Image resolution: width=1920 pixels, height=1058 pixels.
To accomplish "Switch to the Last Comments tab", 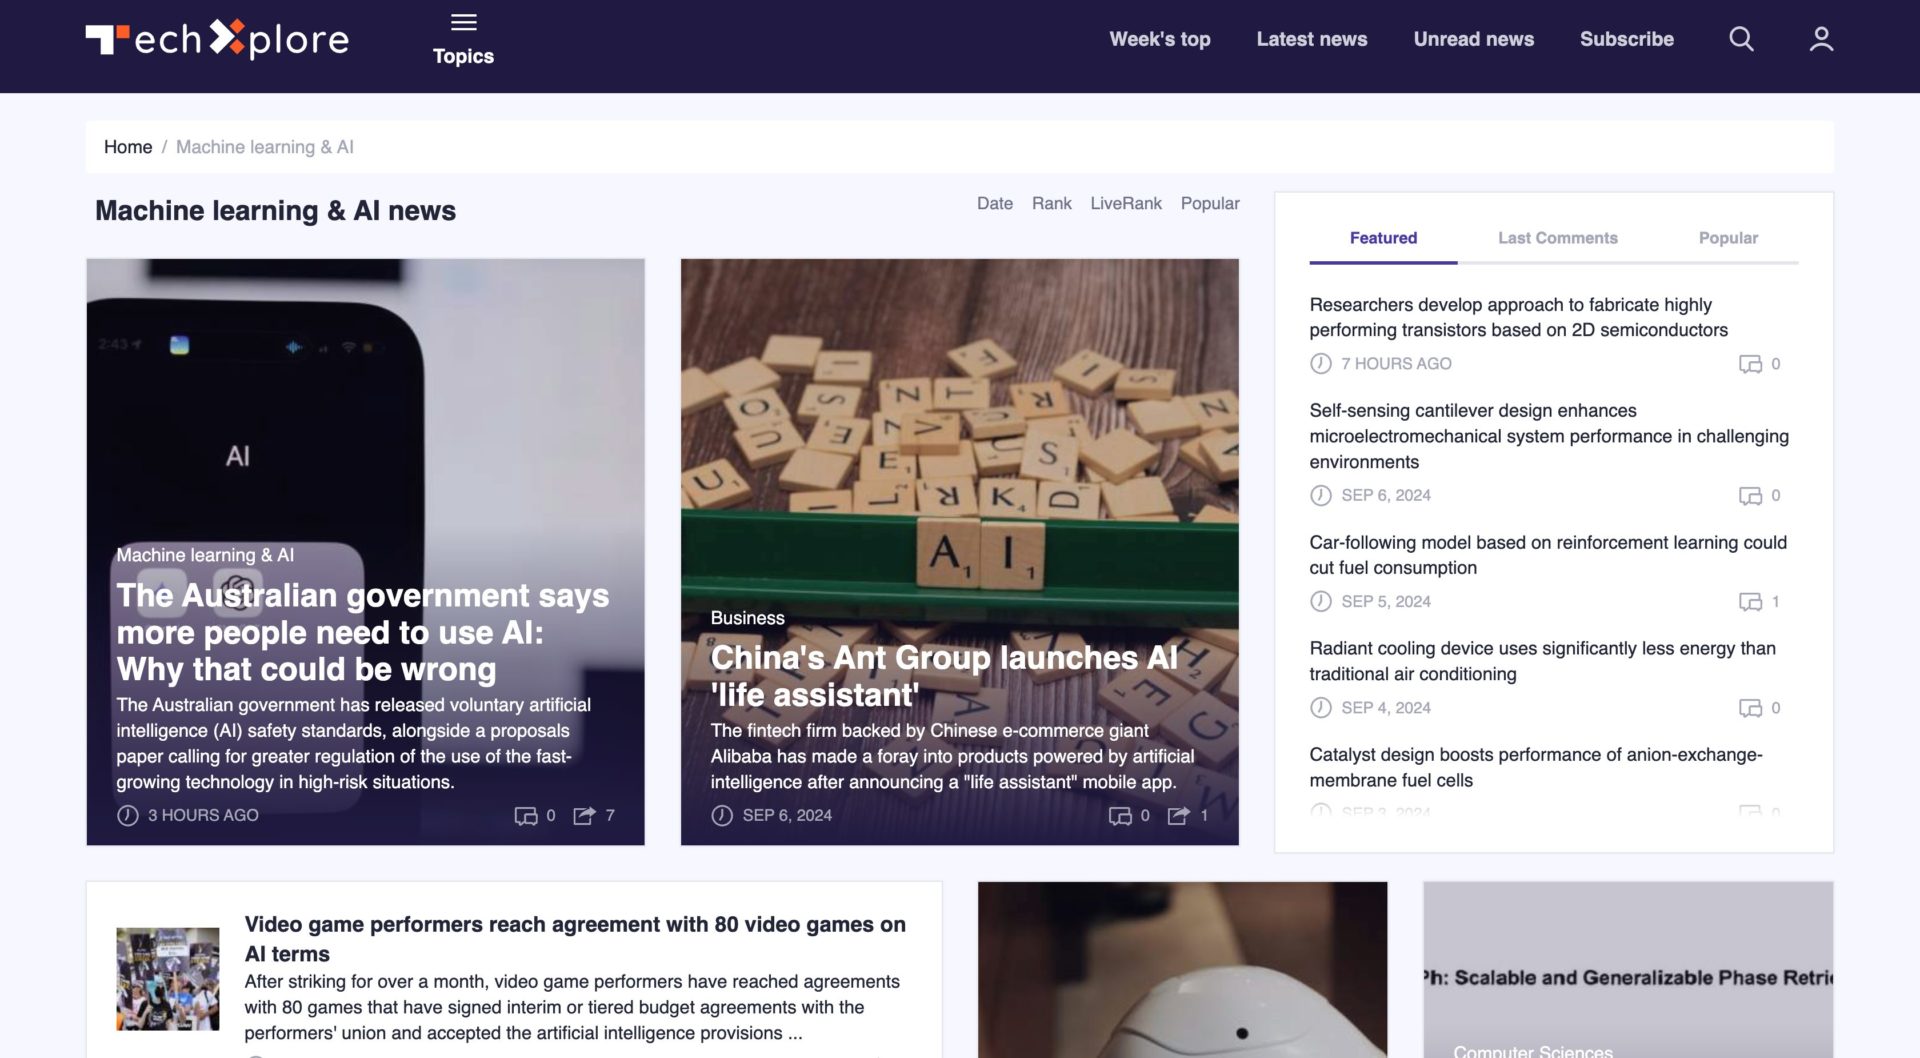I will pos(1557,238).
